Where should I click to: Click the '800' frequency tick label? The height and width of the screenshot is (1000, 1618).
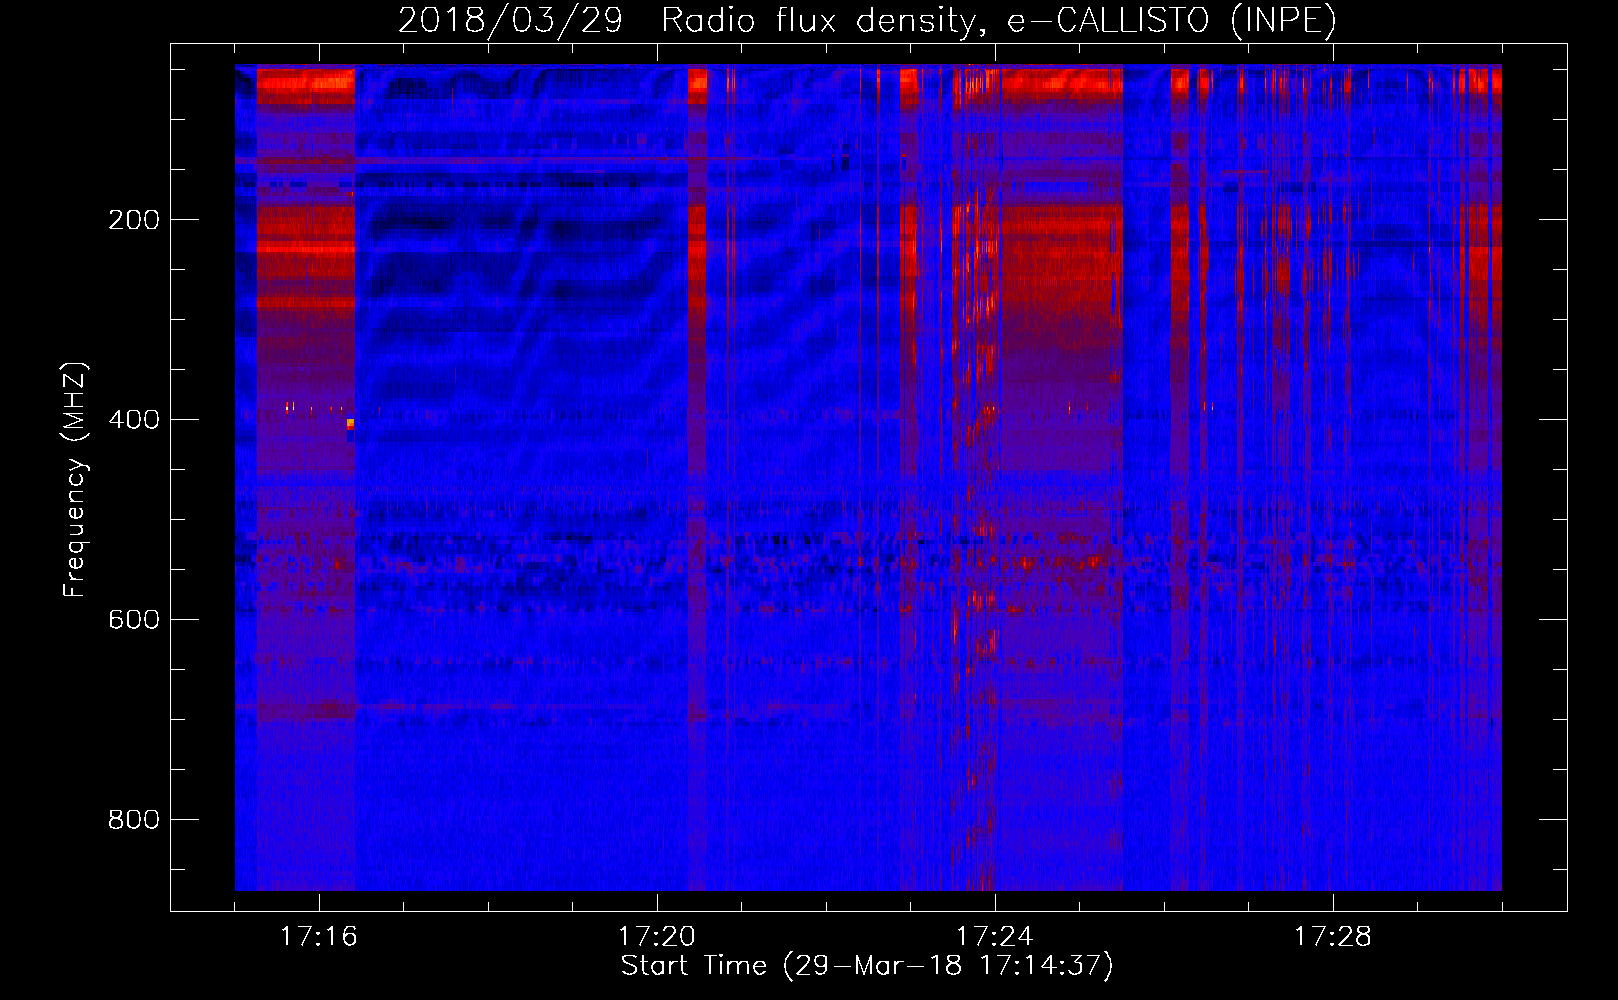pyautogui.click(x=134, y=820)
